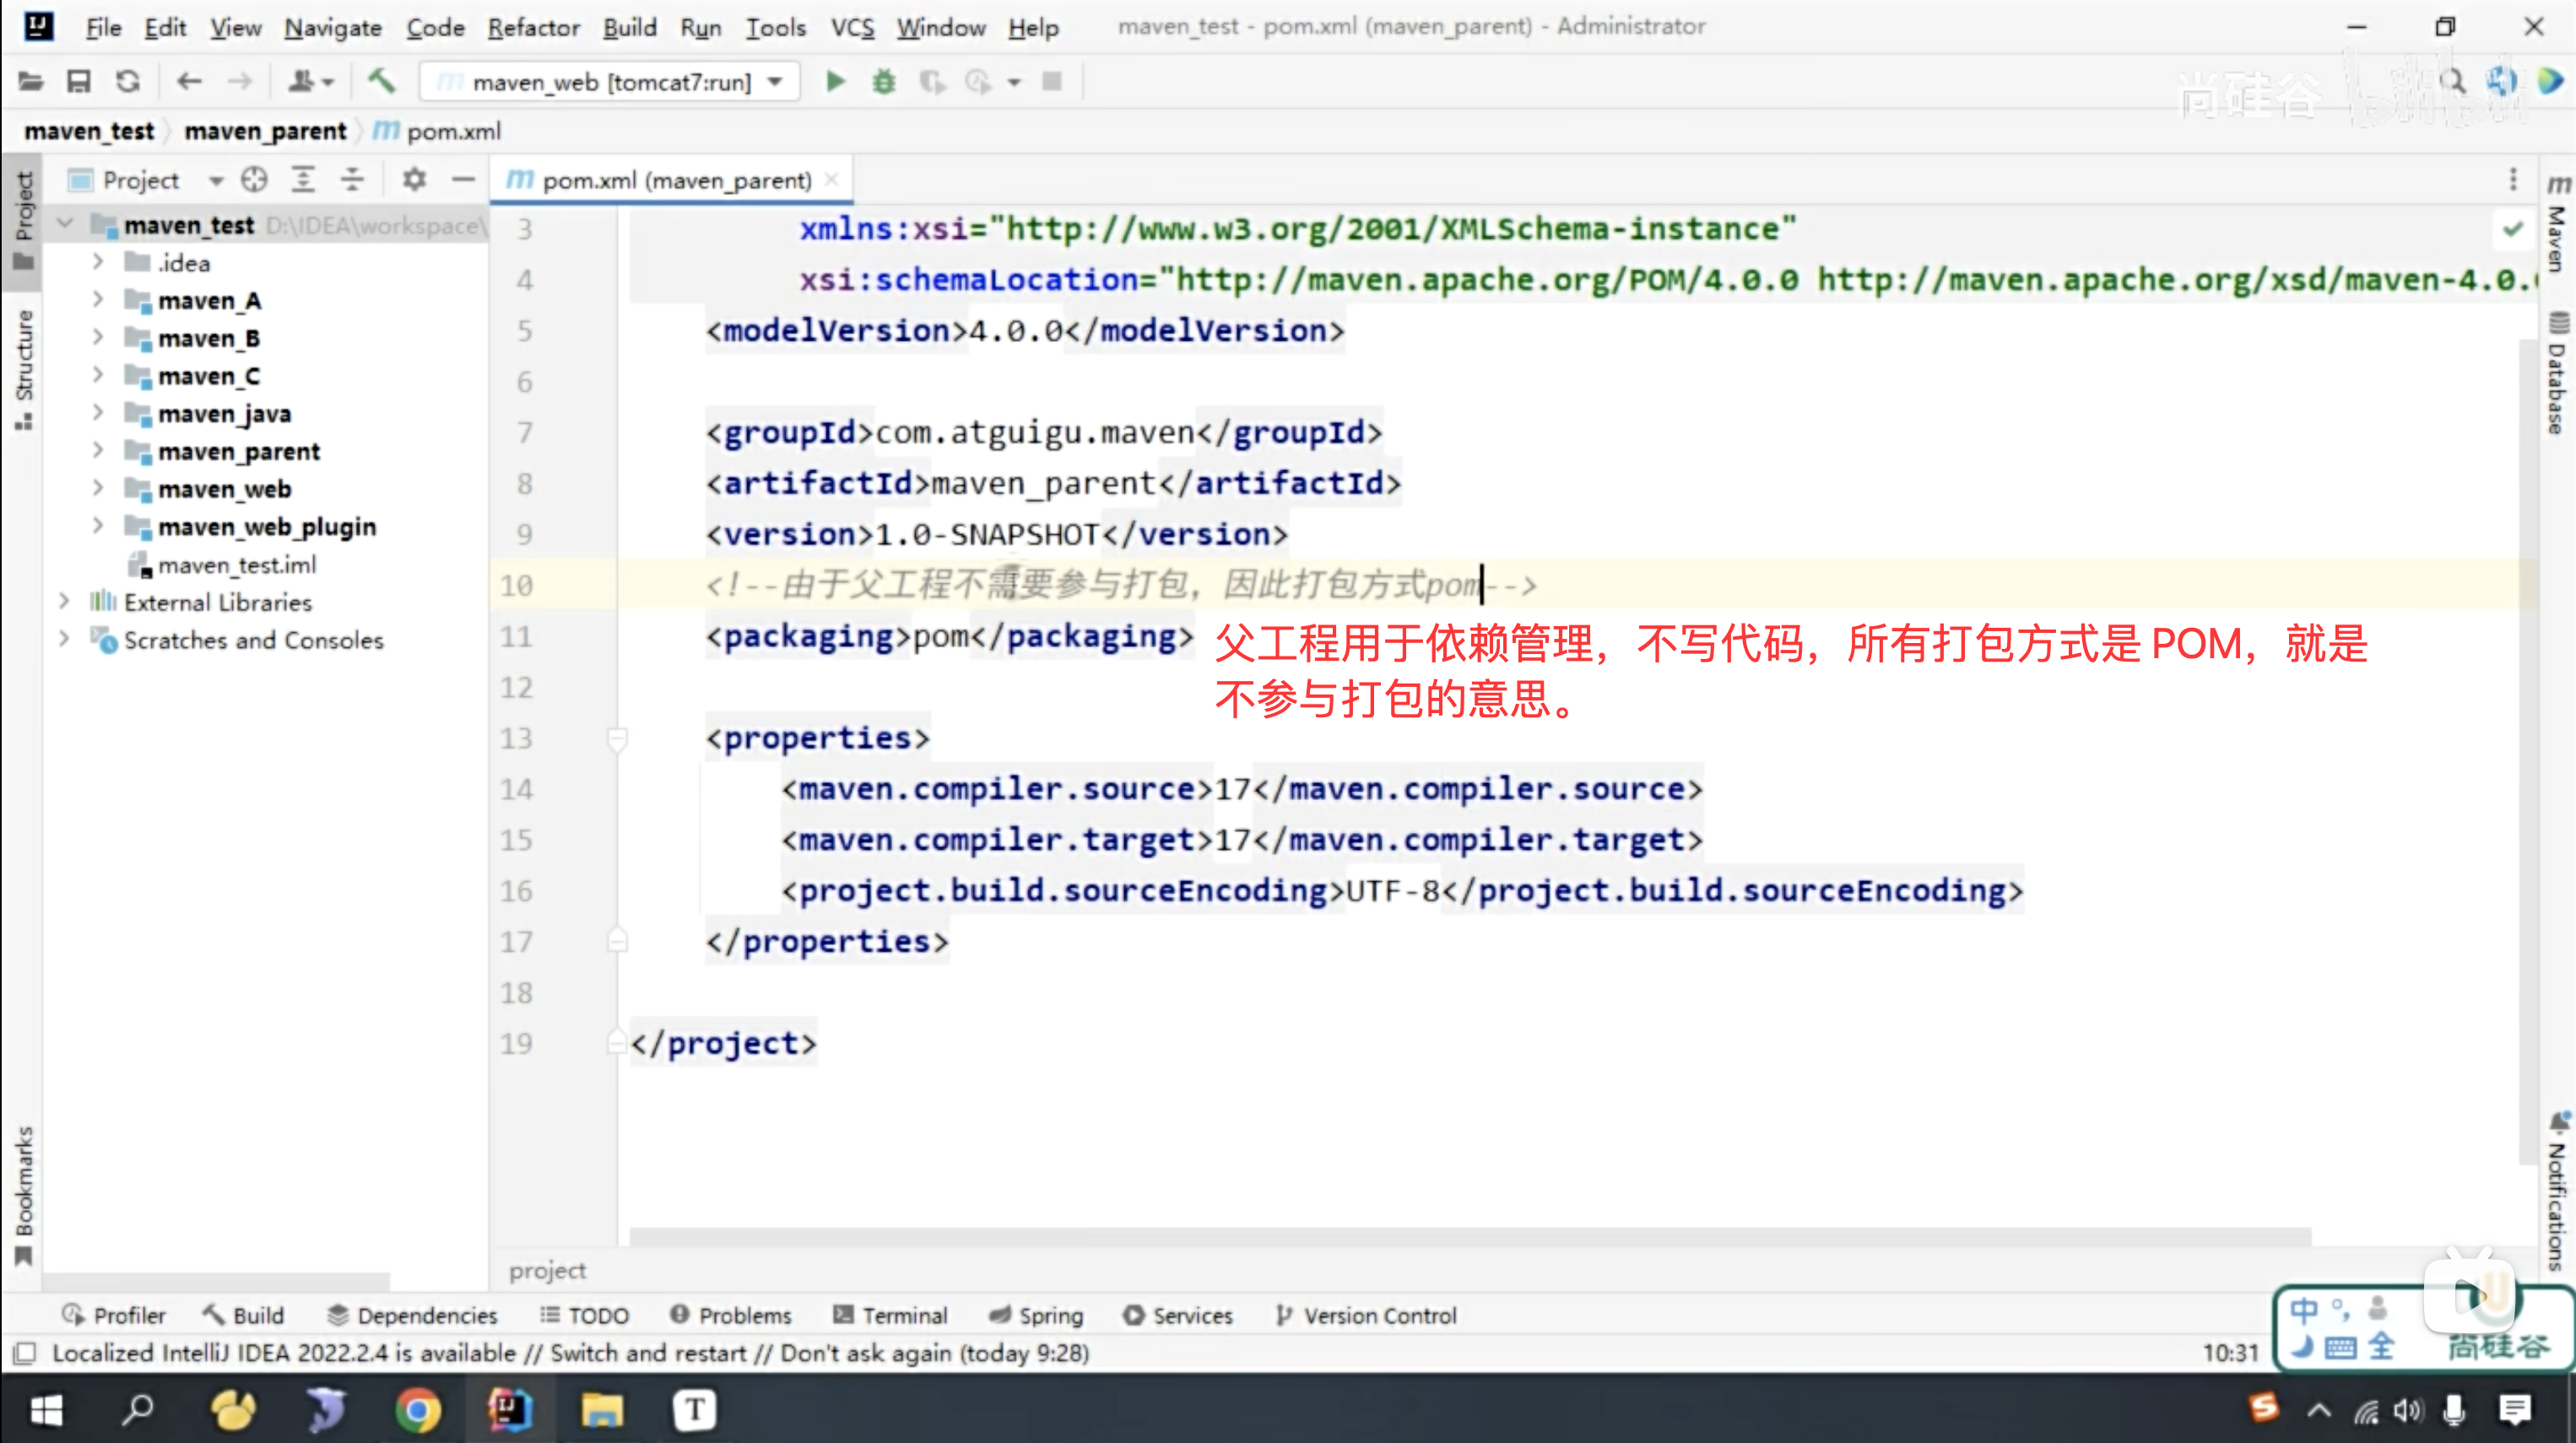Screen dimensions: 2576x1443
Task: Click the Debug bug icon
Action: click(x=883, y=81)
